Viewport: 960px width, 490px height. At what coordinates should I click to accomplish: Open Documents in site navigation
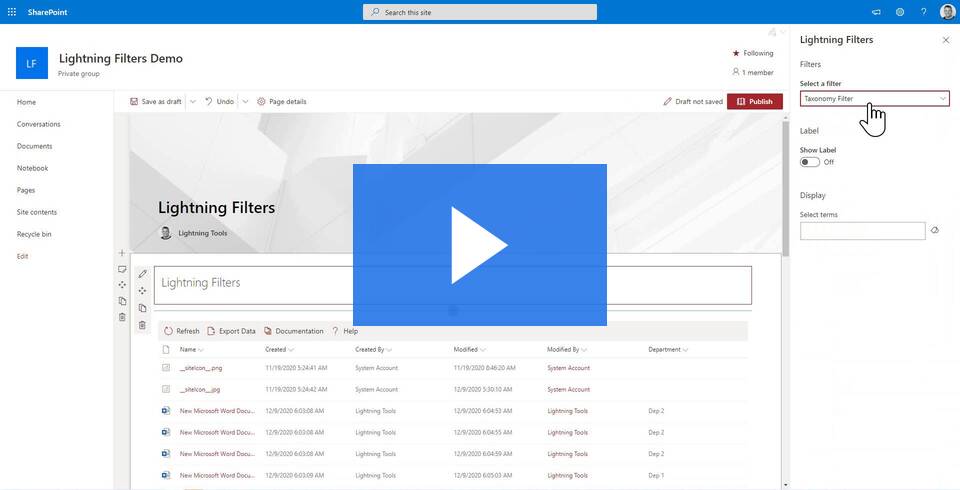click(x=34, y=146)
